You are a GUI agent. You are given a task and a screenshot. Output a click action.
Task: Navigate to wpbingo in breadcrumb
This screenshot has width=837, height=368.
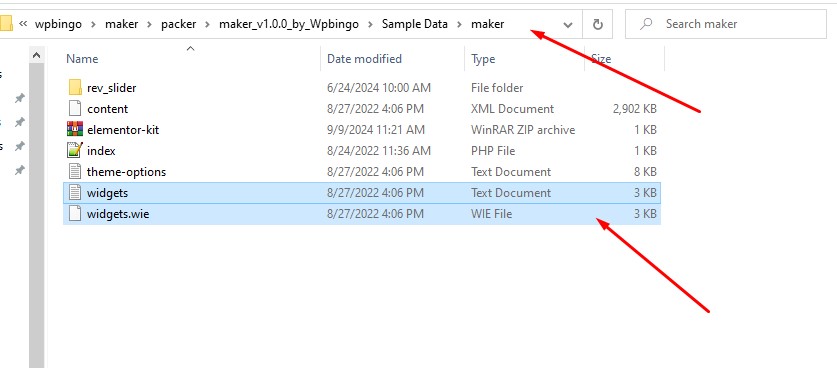(x=58, y=24)
